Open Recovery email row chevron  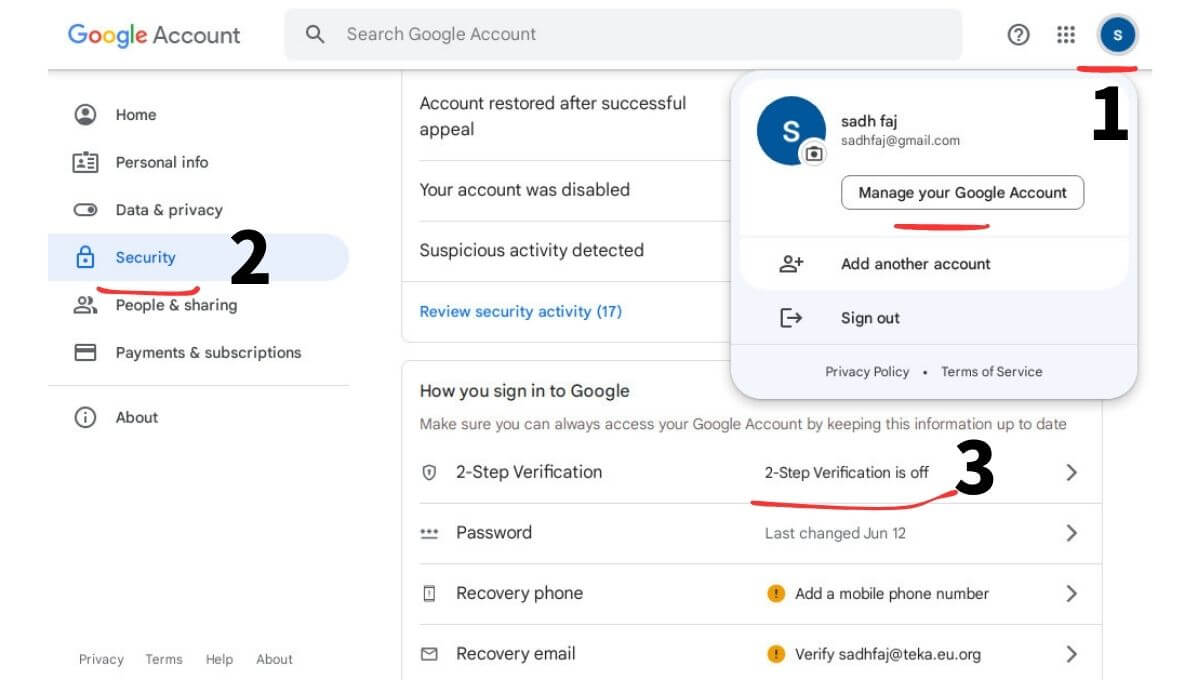point(1071,654)
